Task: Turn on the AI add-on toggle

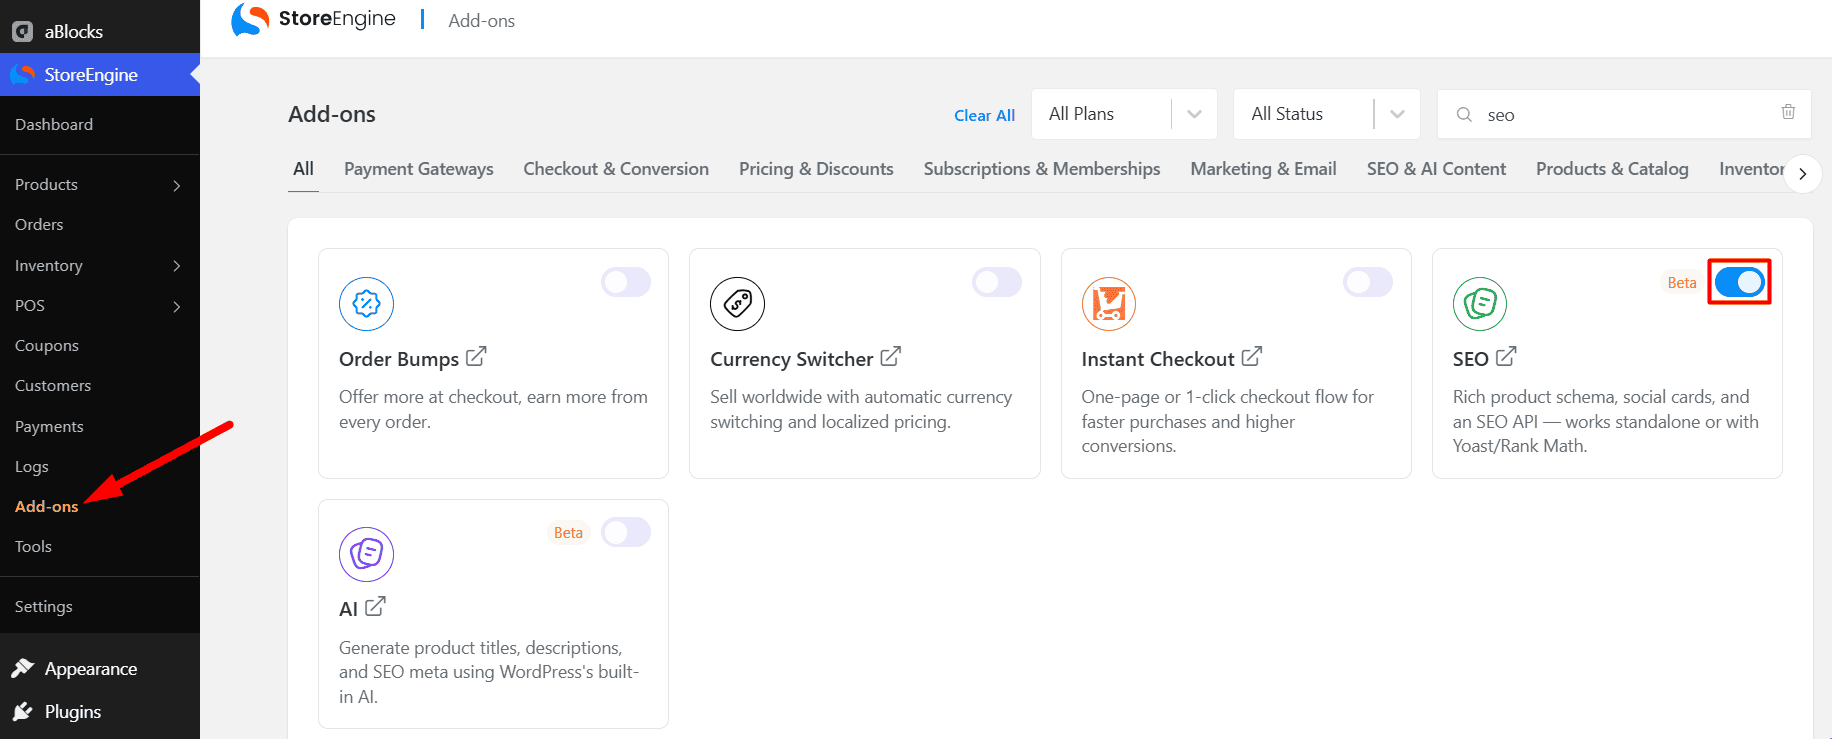Action: [626, 532]
